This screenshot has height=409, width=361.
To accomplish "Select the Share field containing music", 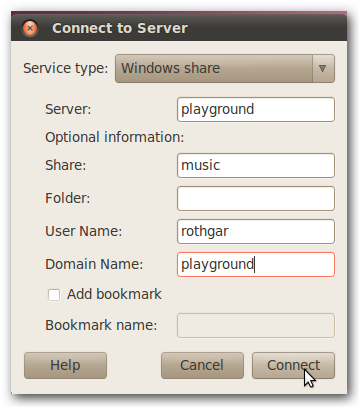I will click(x=256, y=165).
